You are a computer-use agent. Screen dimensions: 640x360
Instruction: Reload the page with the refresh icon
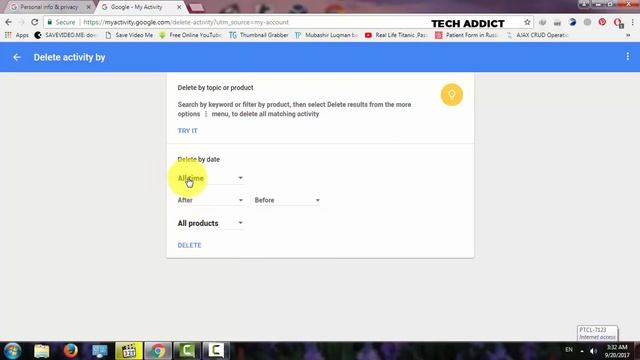[35, 22]
